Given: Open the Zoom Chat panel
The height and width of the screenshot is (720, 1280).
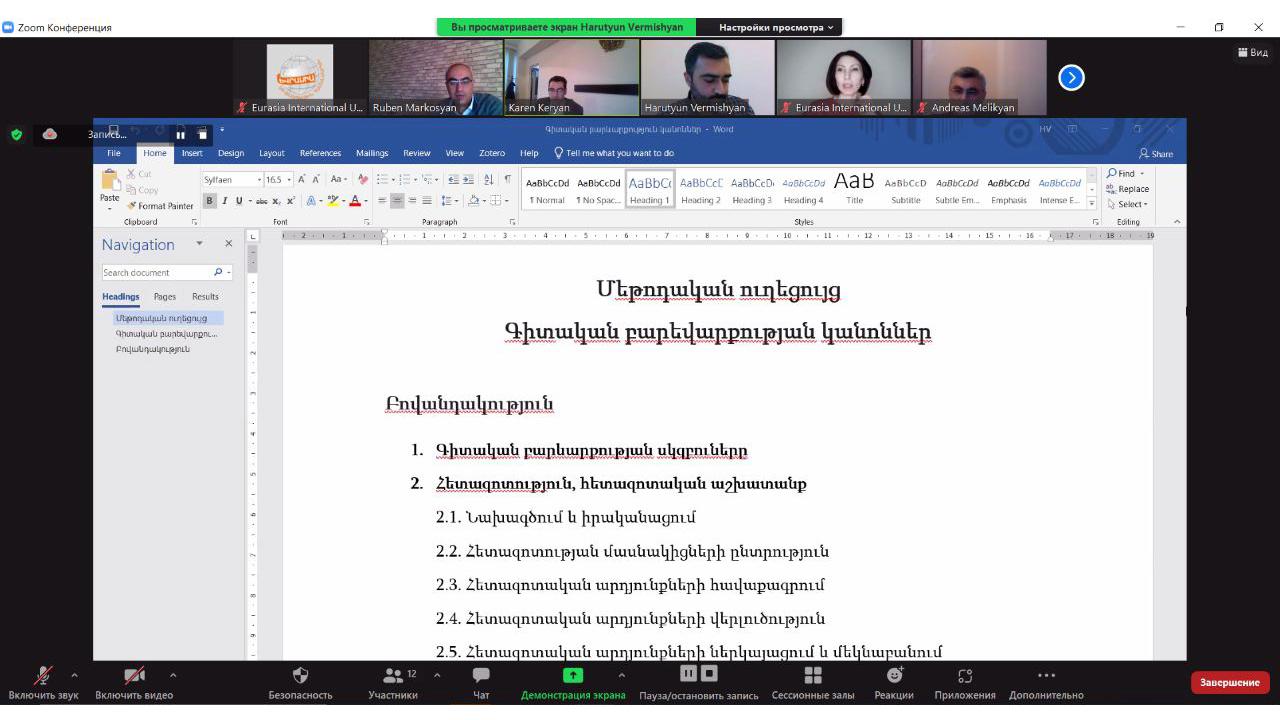Looking at the screenshot, I should click(x=481, y=677).
